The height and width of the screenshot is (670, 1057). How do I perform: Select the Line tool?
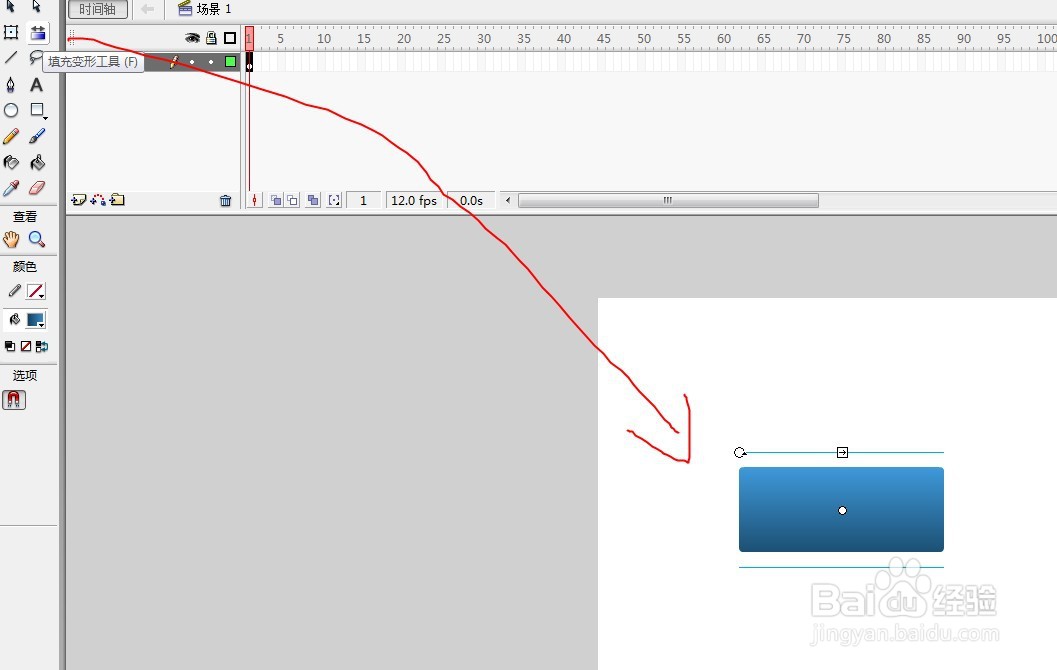(11, 58)
